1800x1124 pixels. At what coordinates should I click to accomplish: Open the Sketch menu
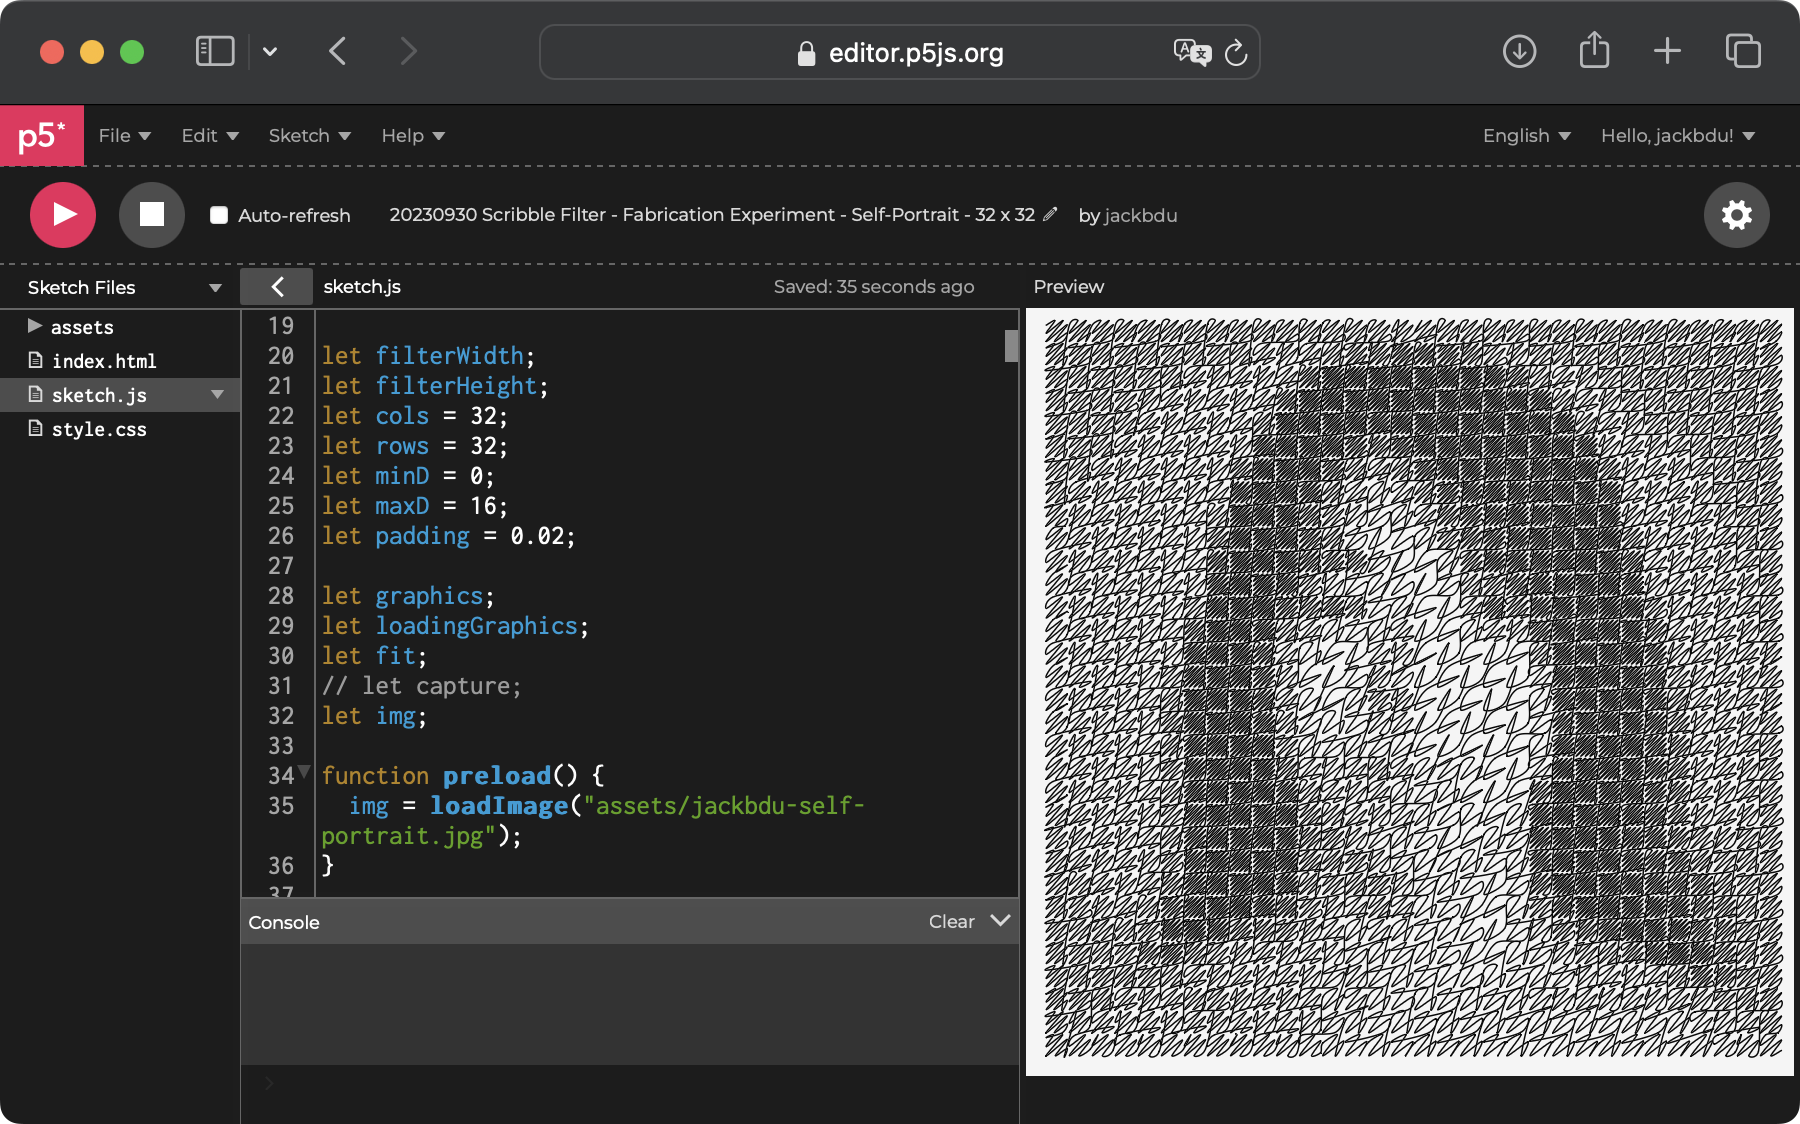(309, 136)
